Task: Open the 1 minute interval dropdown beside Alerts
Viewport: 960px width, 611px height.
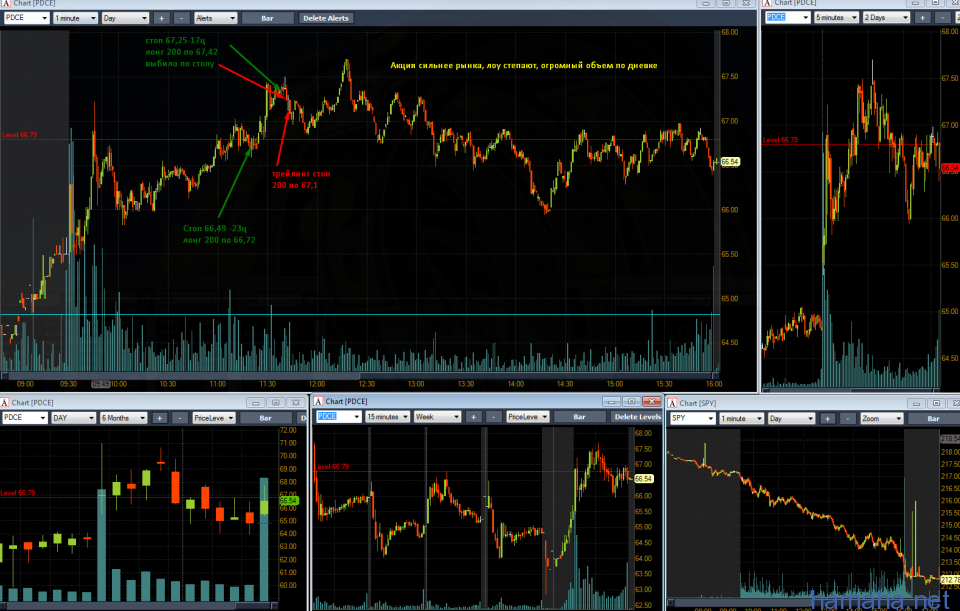Action: pos(75,18)
